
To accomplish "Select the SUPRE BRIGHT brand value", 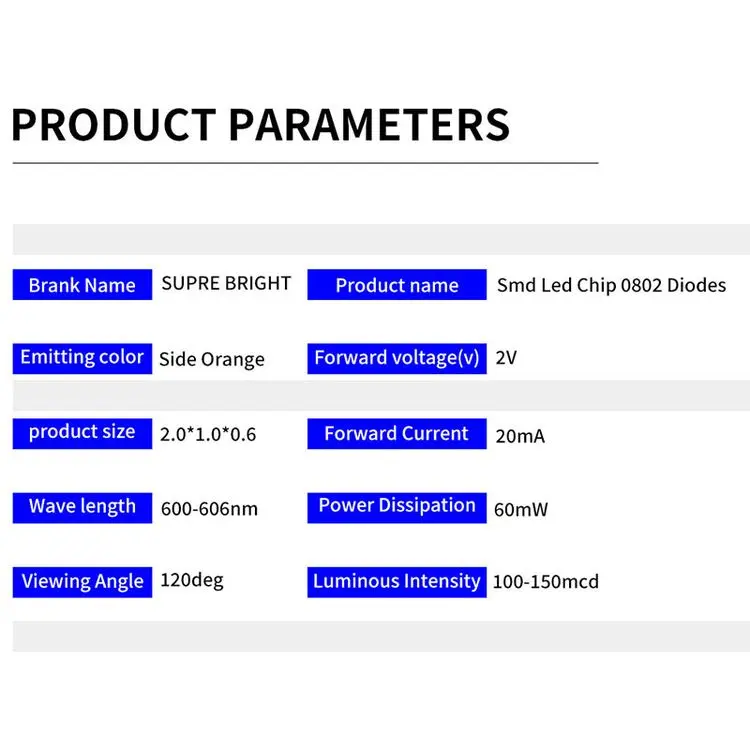I will click(x=226, y=283).
